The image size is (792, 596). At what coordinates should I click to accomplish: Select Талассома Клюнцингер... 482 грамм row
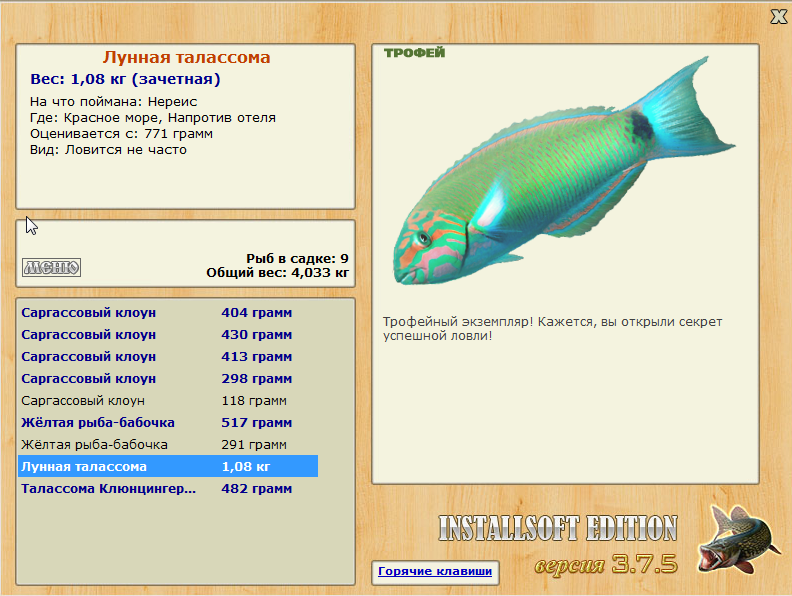click(x=168, y=488)
